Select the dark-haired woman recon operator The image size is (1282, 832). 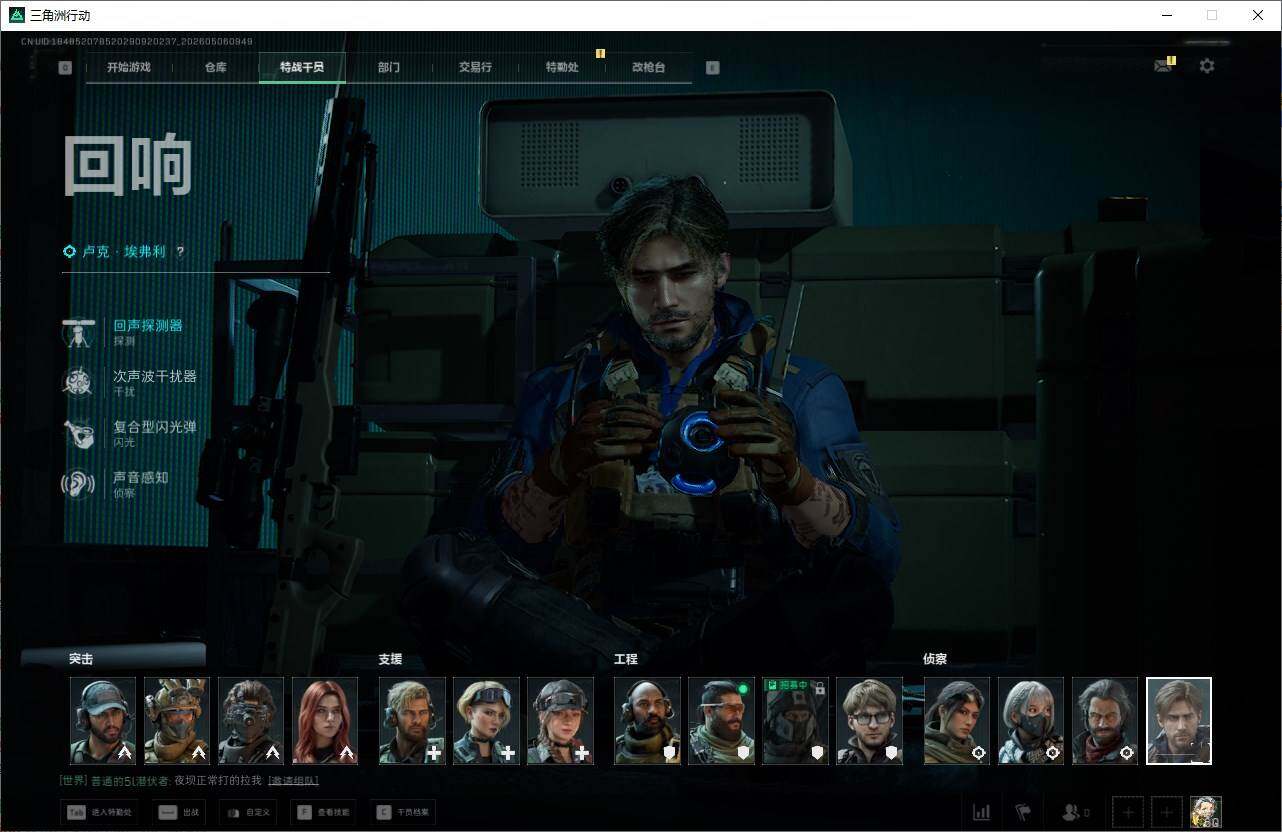click(957, 721)
